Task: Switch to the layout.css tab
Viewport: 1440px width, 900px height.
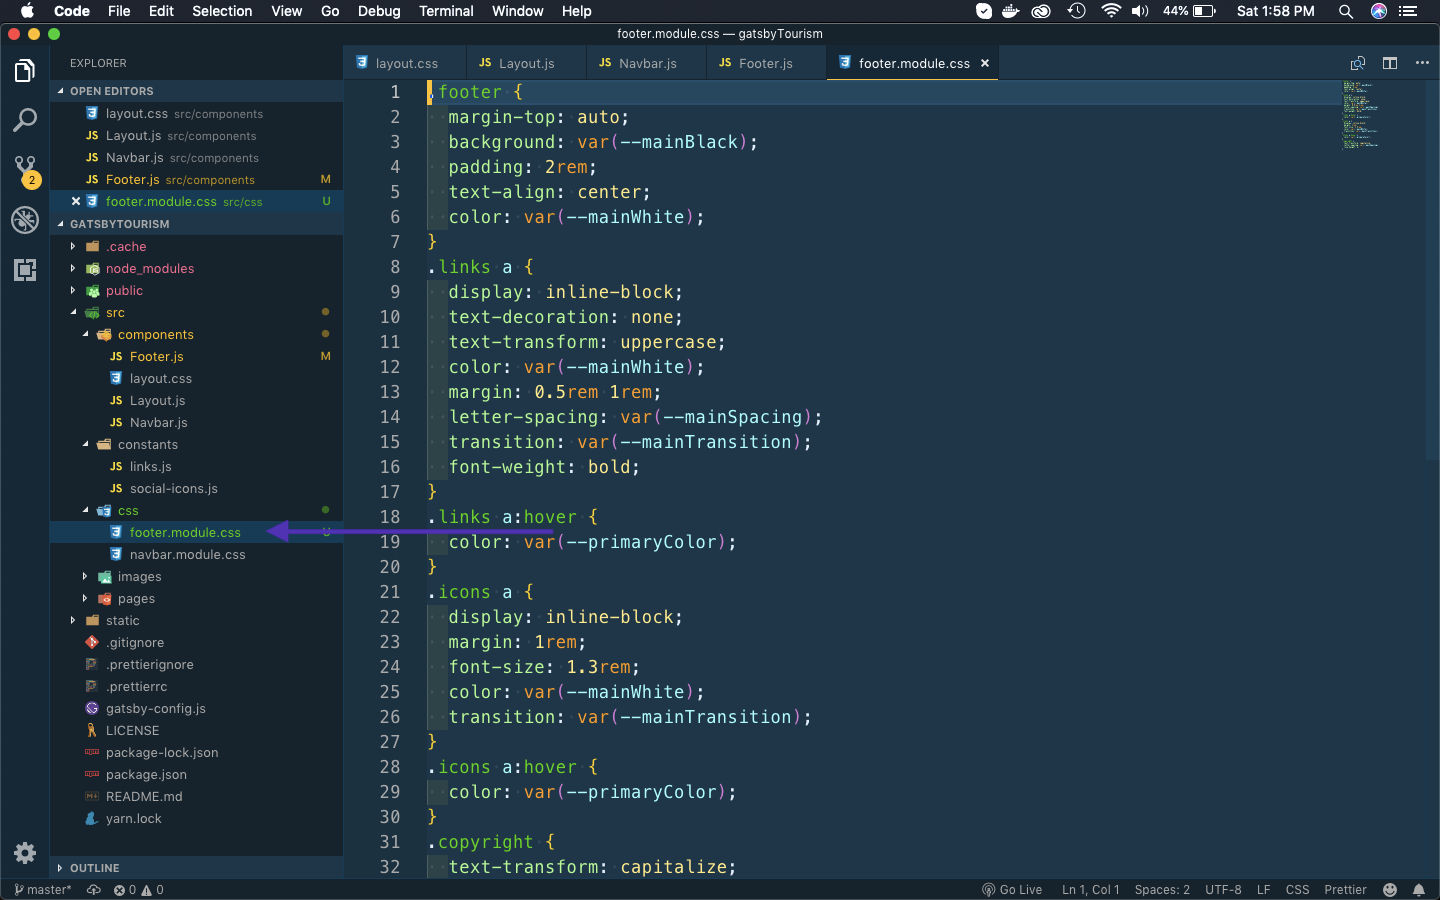Action: pos(403,63)
